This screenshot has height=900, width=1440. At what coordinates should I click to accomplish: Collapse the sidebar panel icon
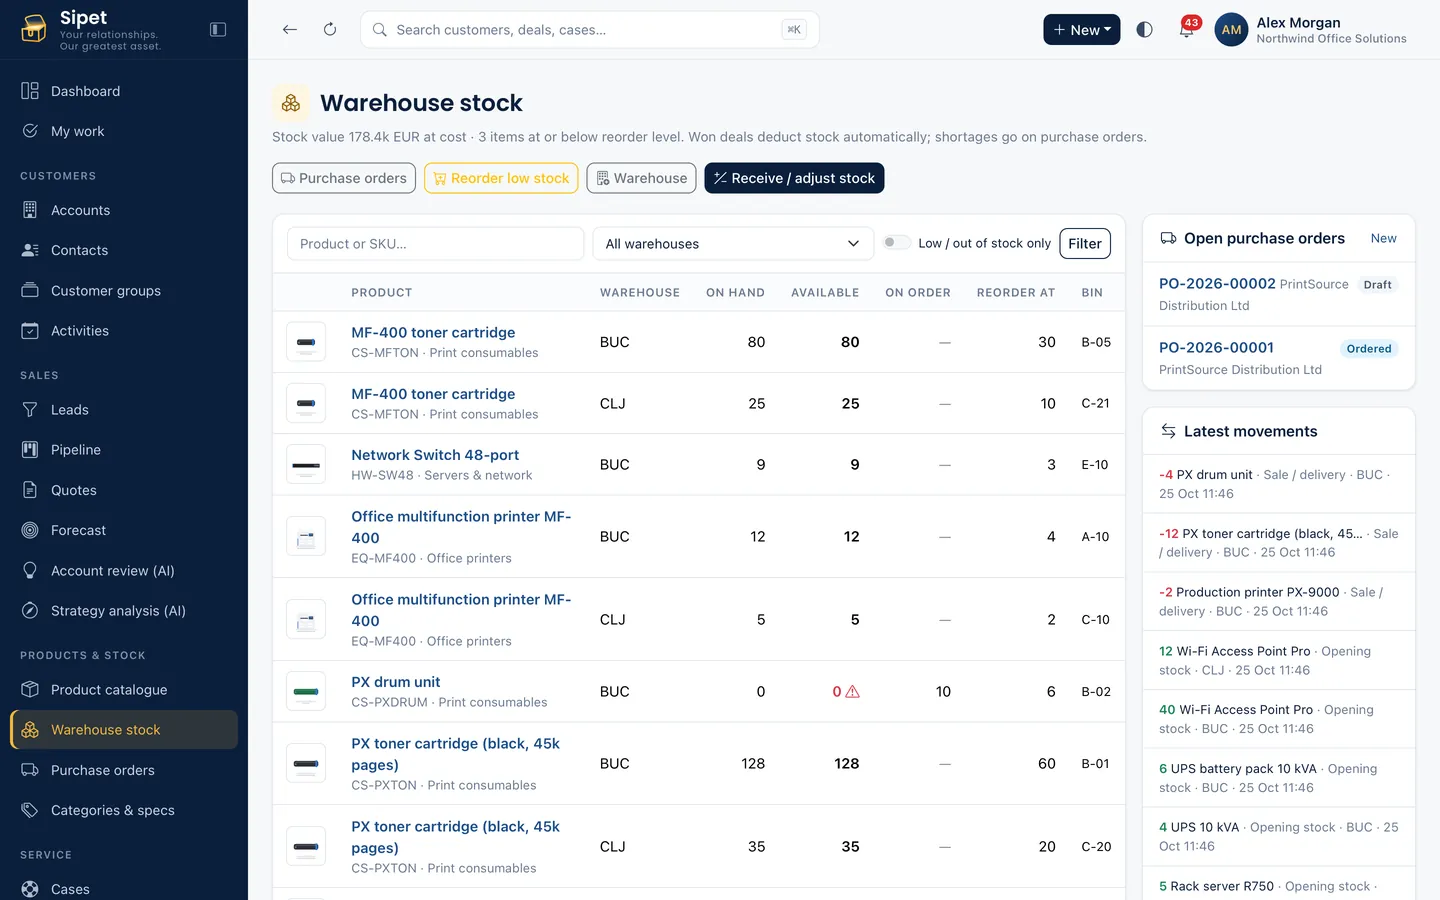click(218, 30)
